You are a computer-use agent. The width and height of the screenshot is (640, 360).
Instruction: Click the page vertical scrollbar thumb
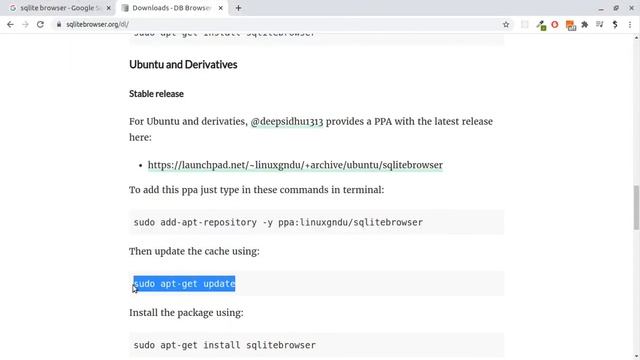(x=636, y=207)
